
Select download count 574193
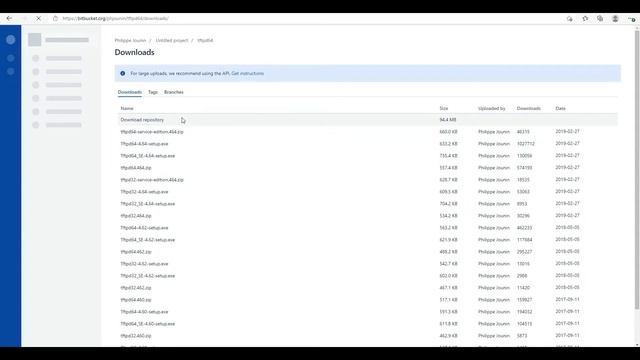coord(524,168)
